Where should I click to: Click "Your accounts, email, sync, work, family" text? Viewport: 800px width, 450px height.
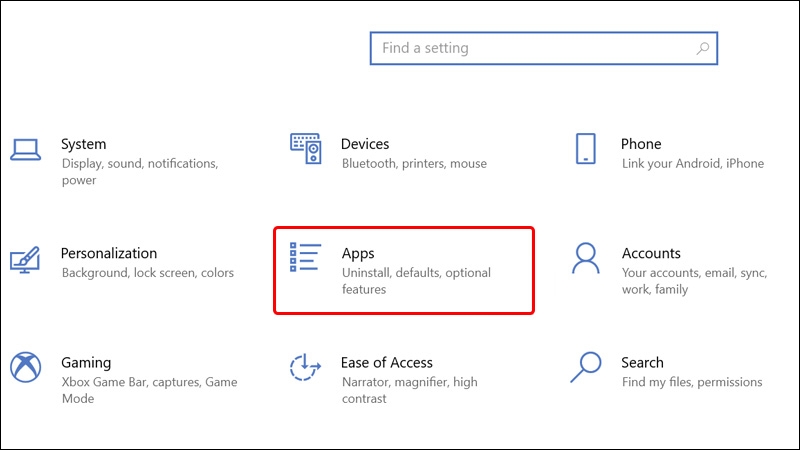[x=694, y=281]
